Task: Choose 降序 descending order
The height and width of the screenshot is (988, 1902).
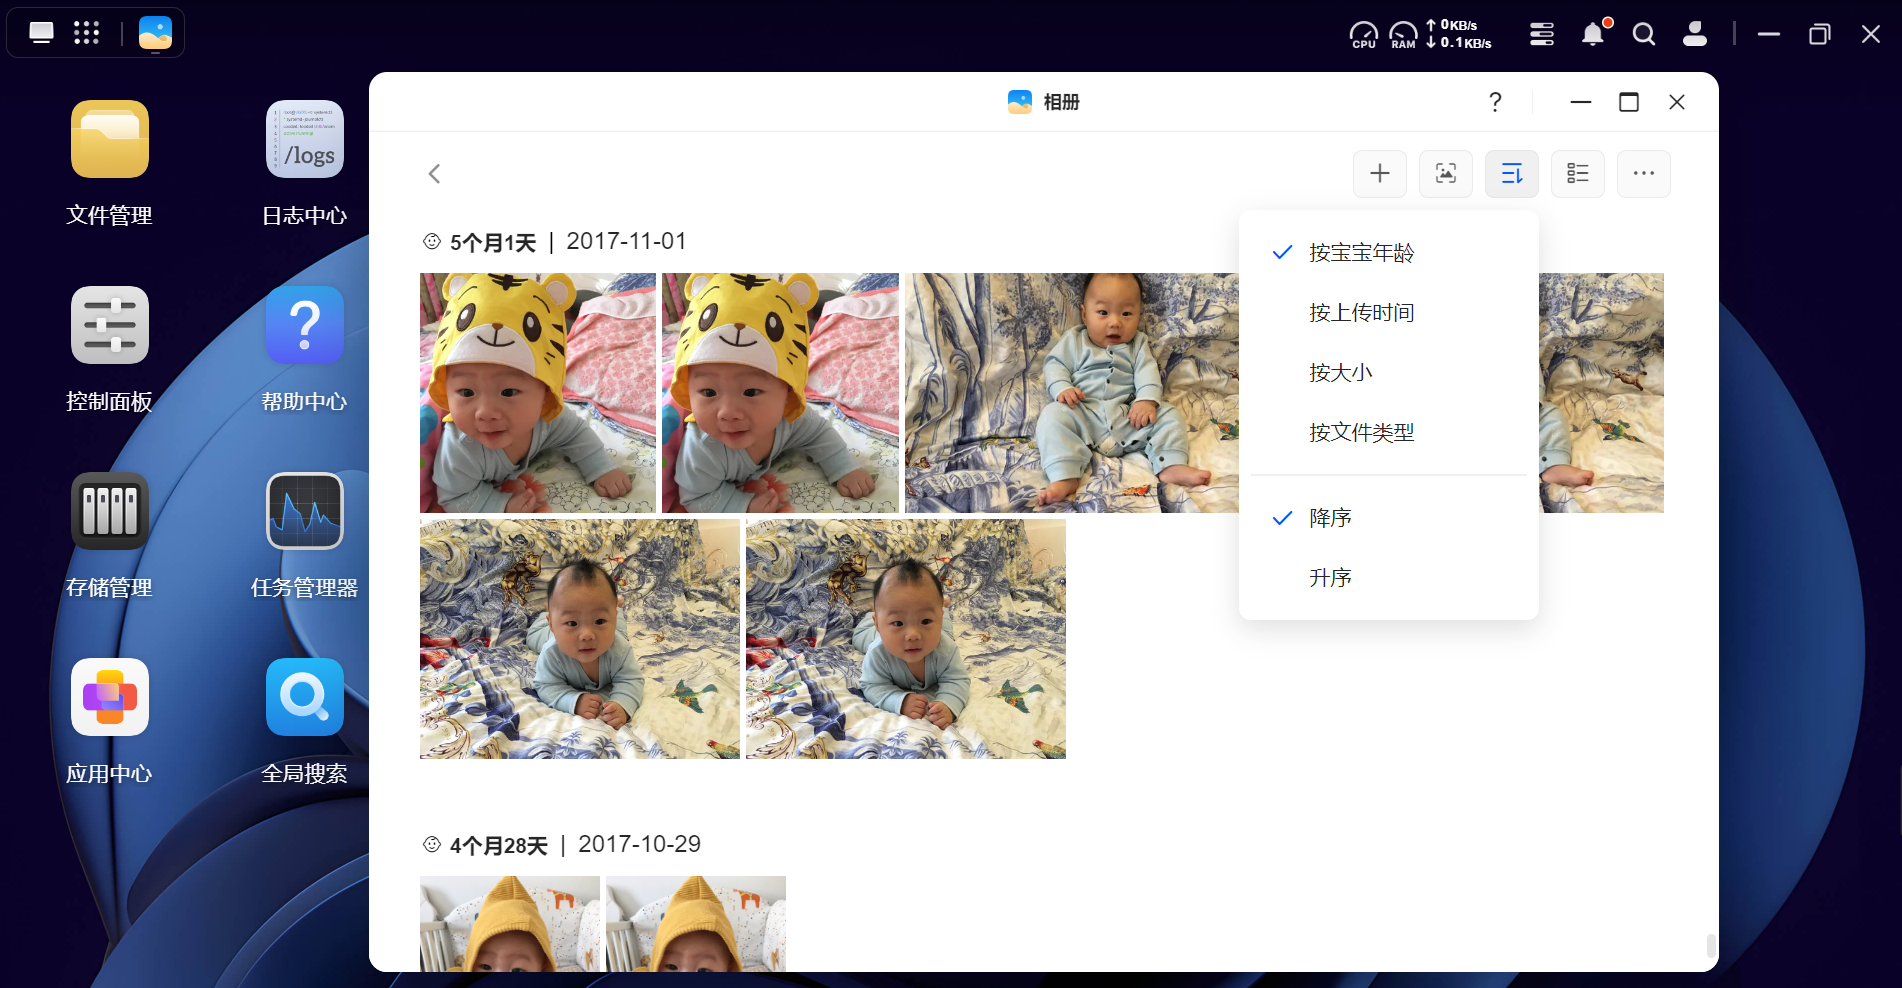Action: pos(1389,518)
